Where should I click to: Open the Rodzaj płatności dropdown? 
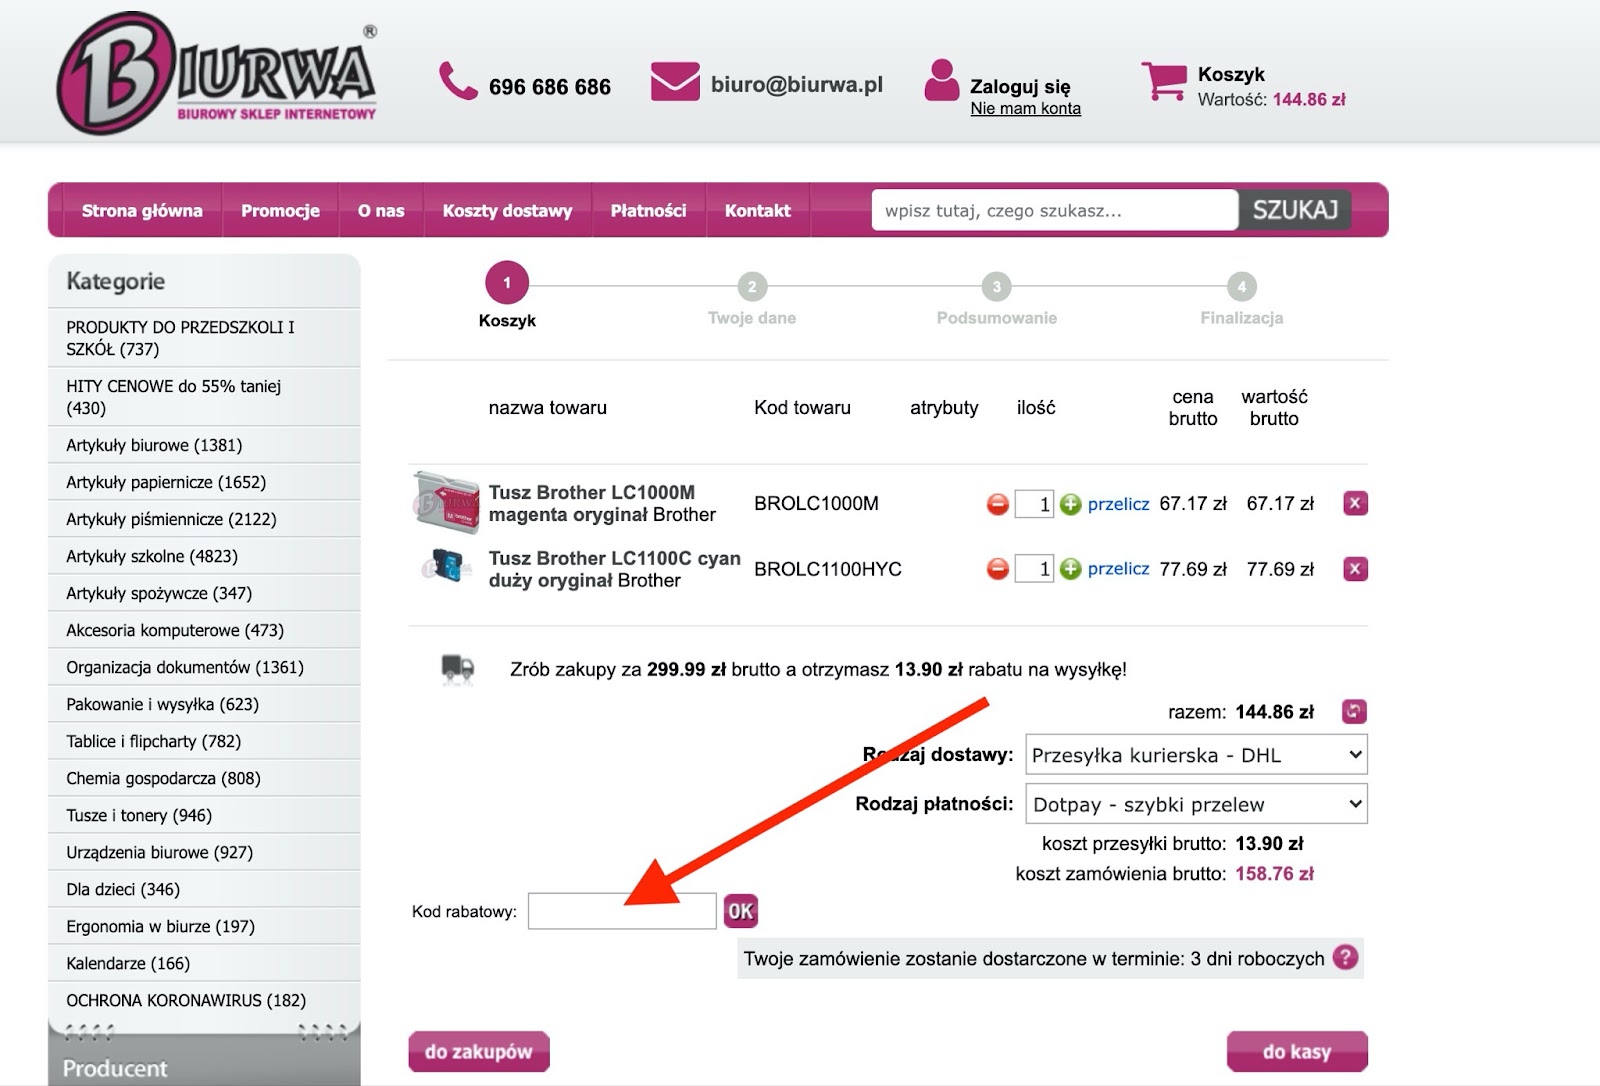[x=1196, y=804]
